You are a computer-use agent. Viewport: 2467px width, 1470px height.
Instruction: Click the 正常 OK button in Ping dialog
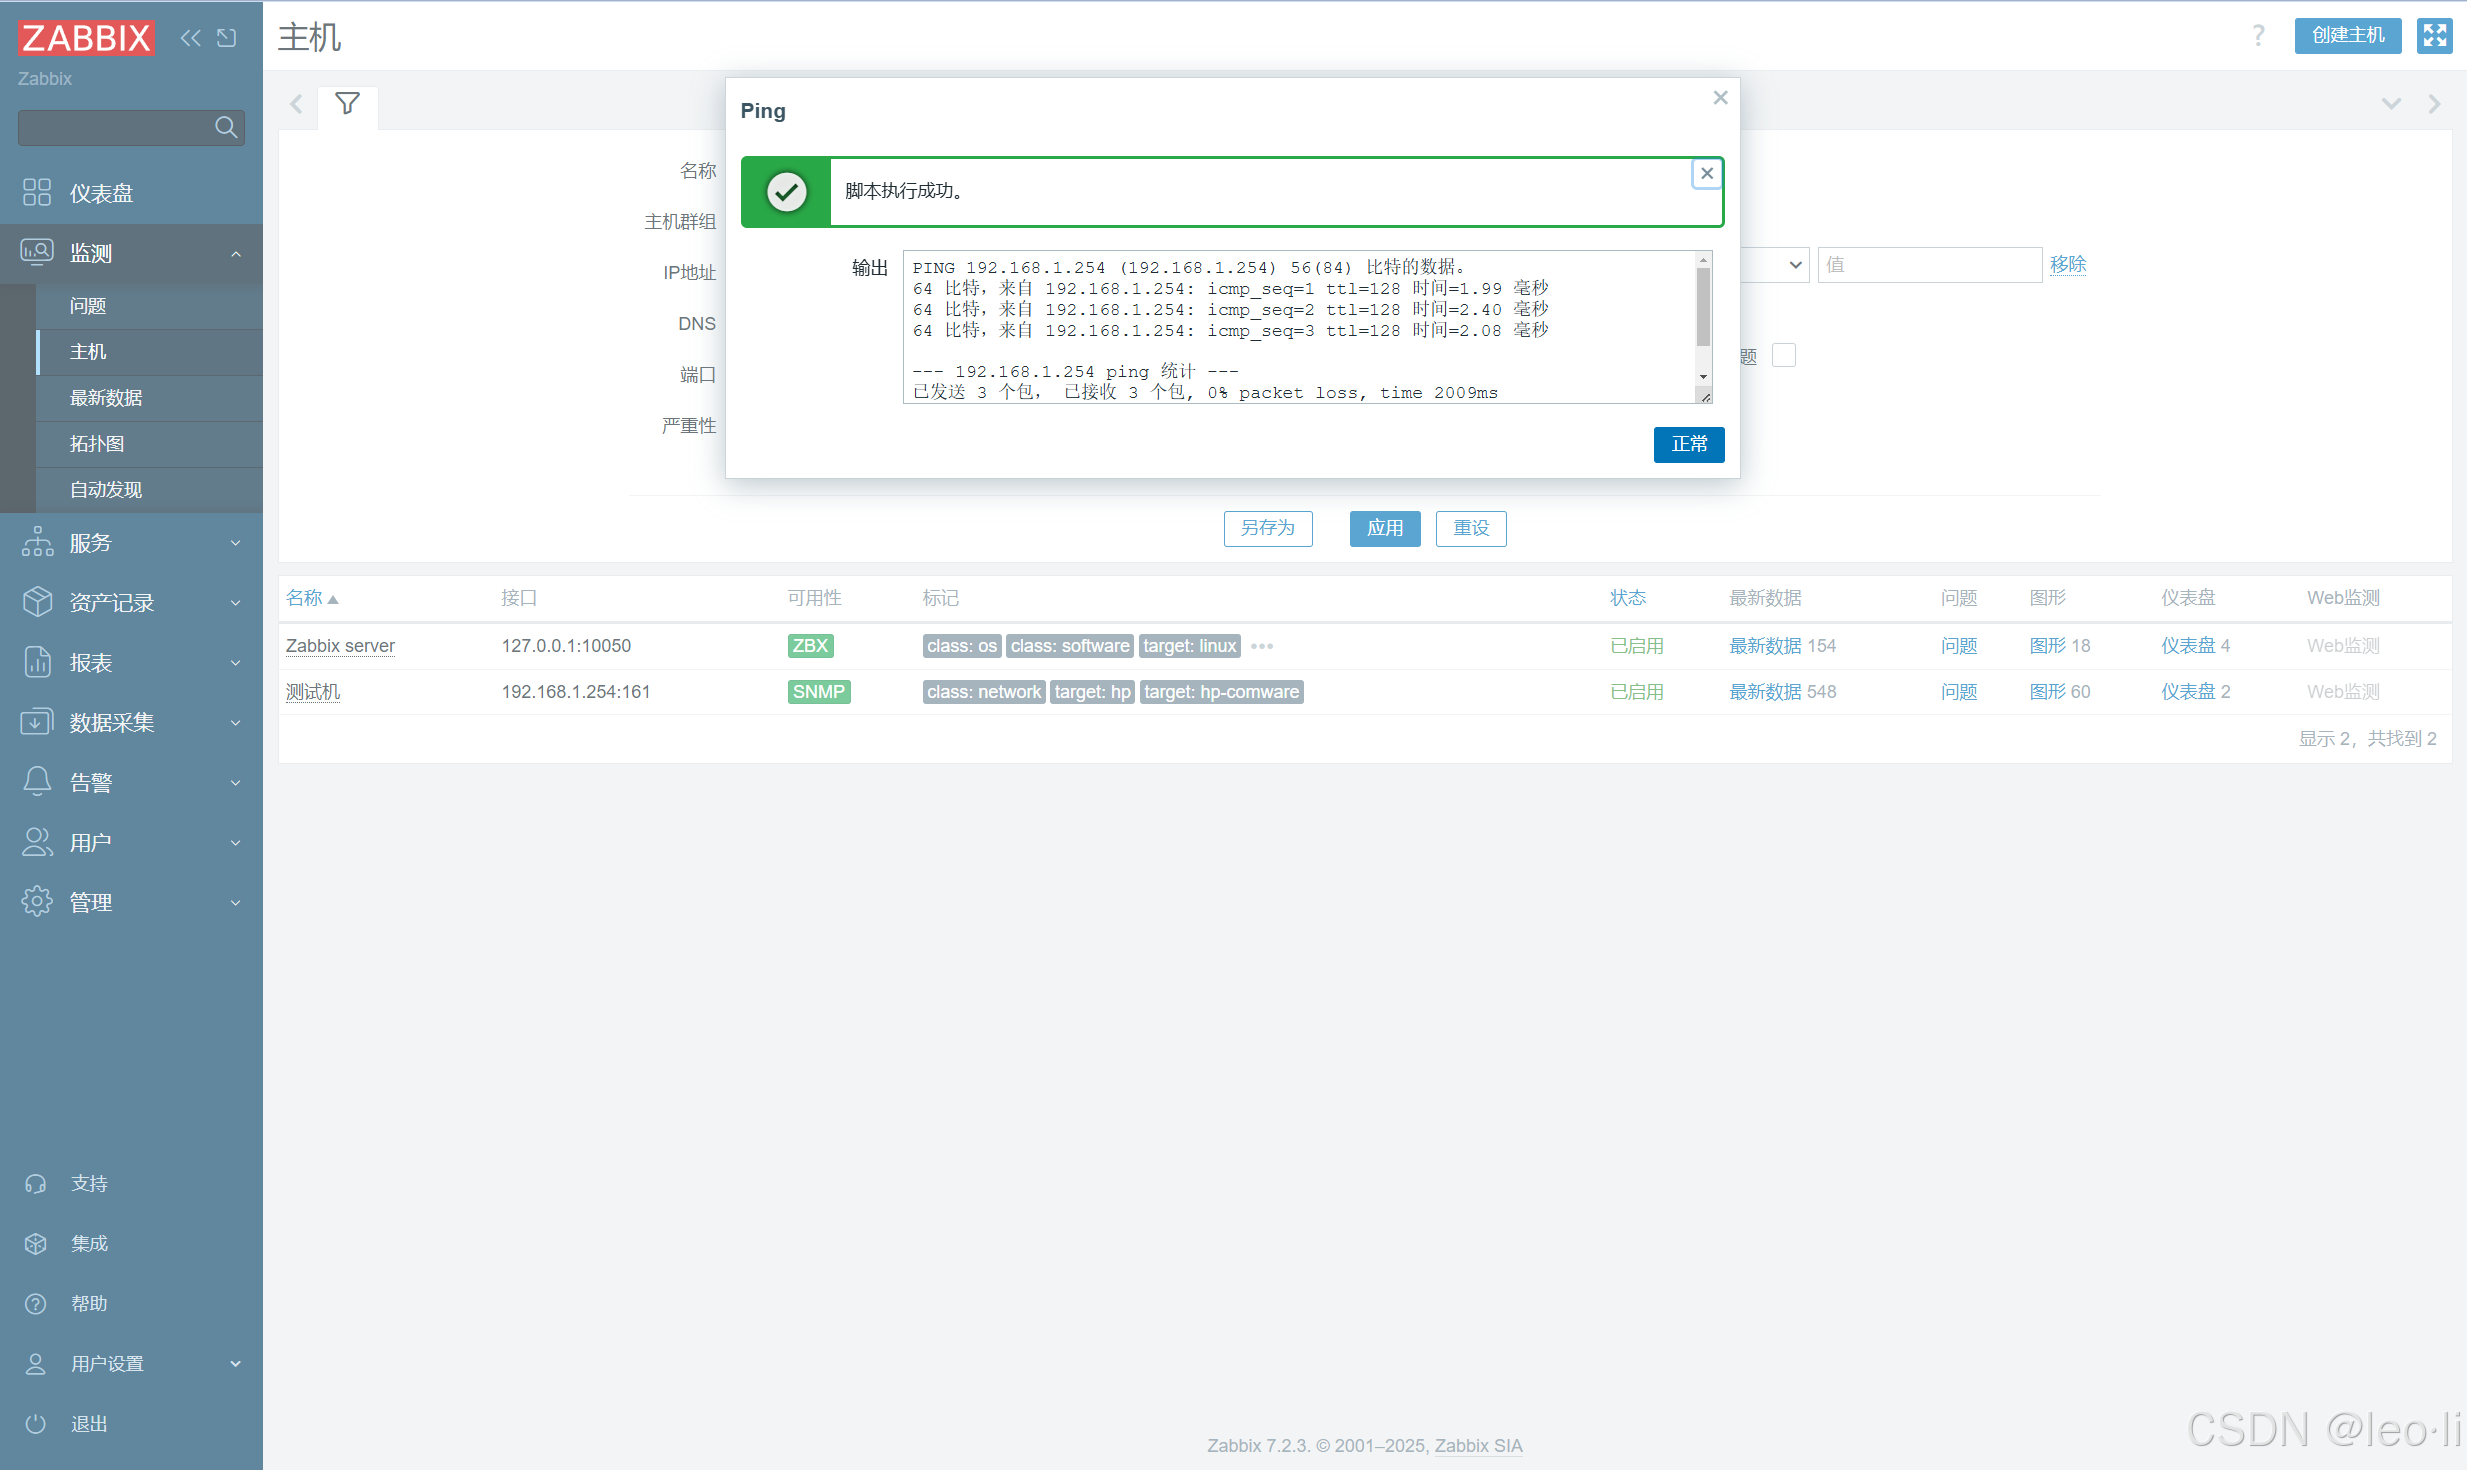(x=1688, y=444)
